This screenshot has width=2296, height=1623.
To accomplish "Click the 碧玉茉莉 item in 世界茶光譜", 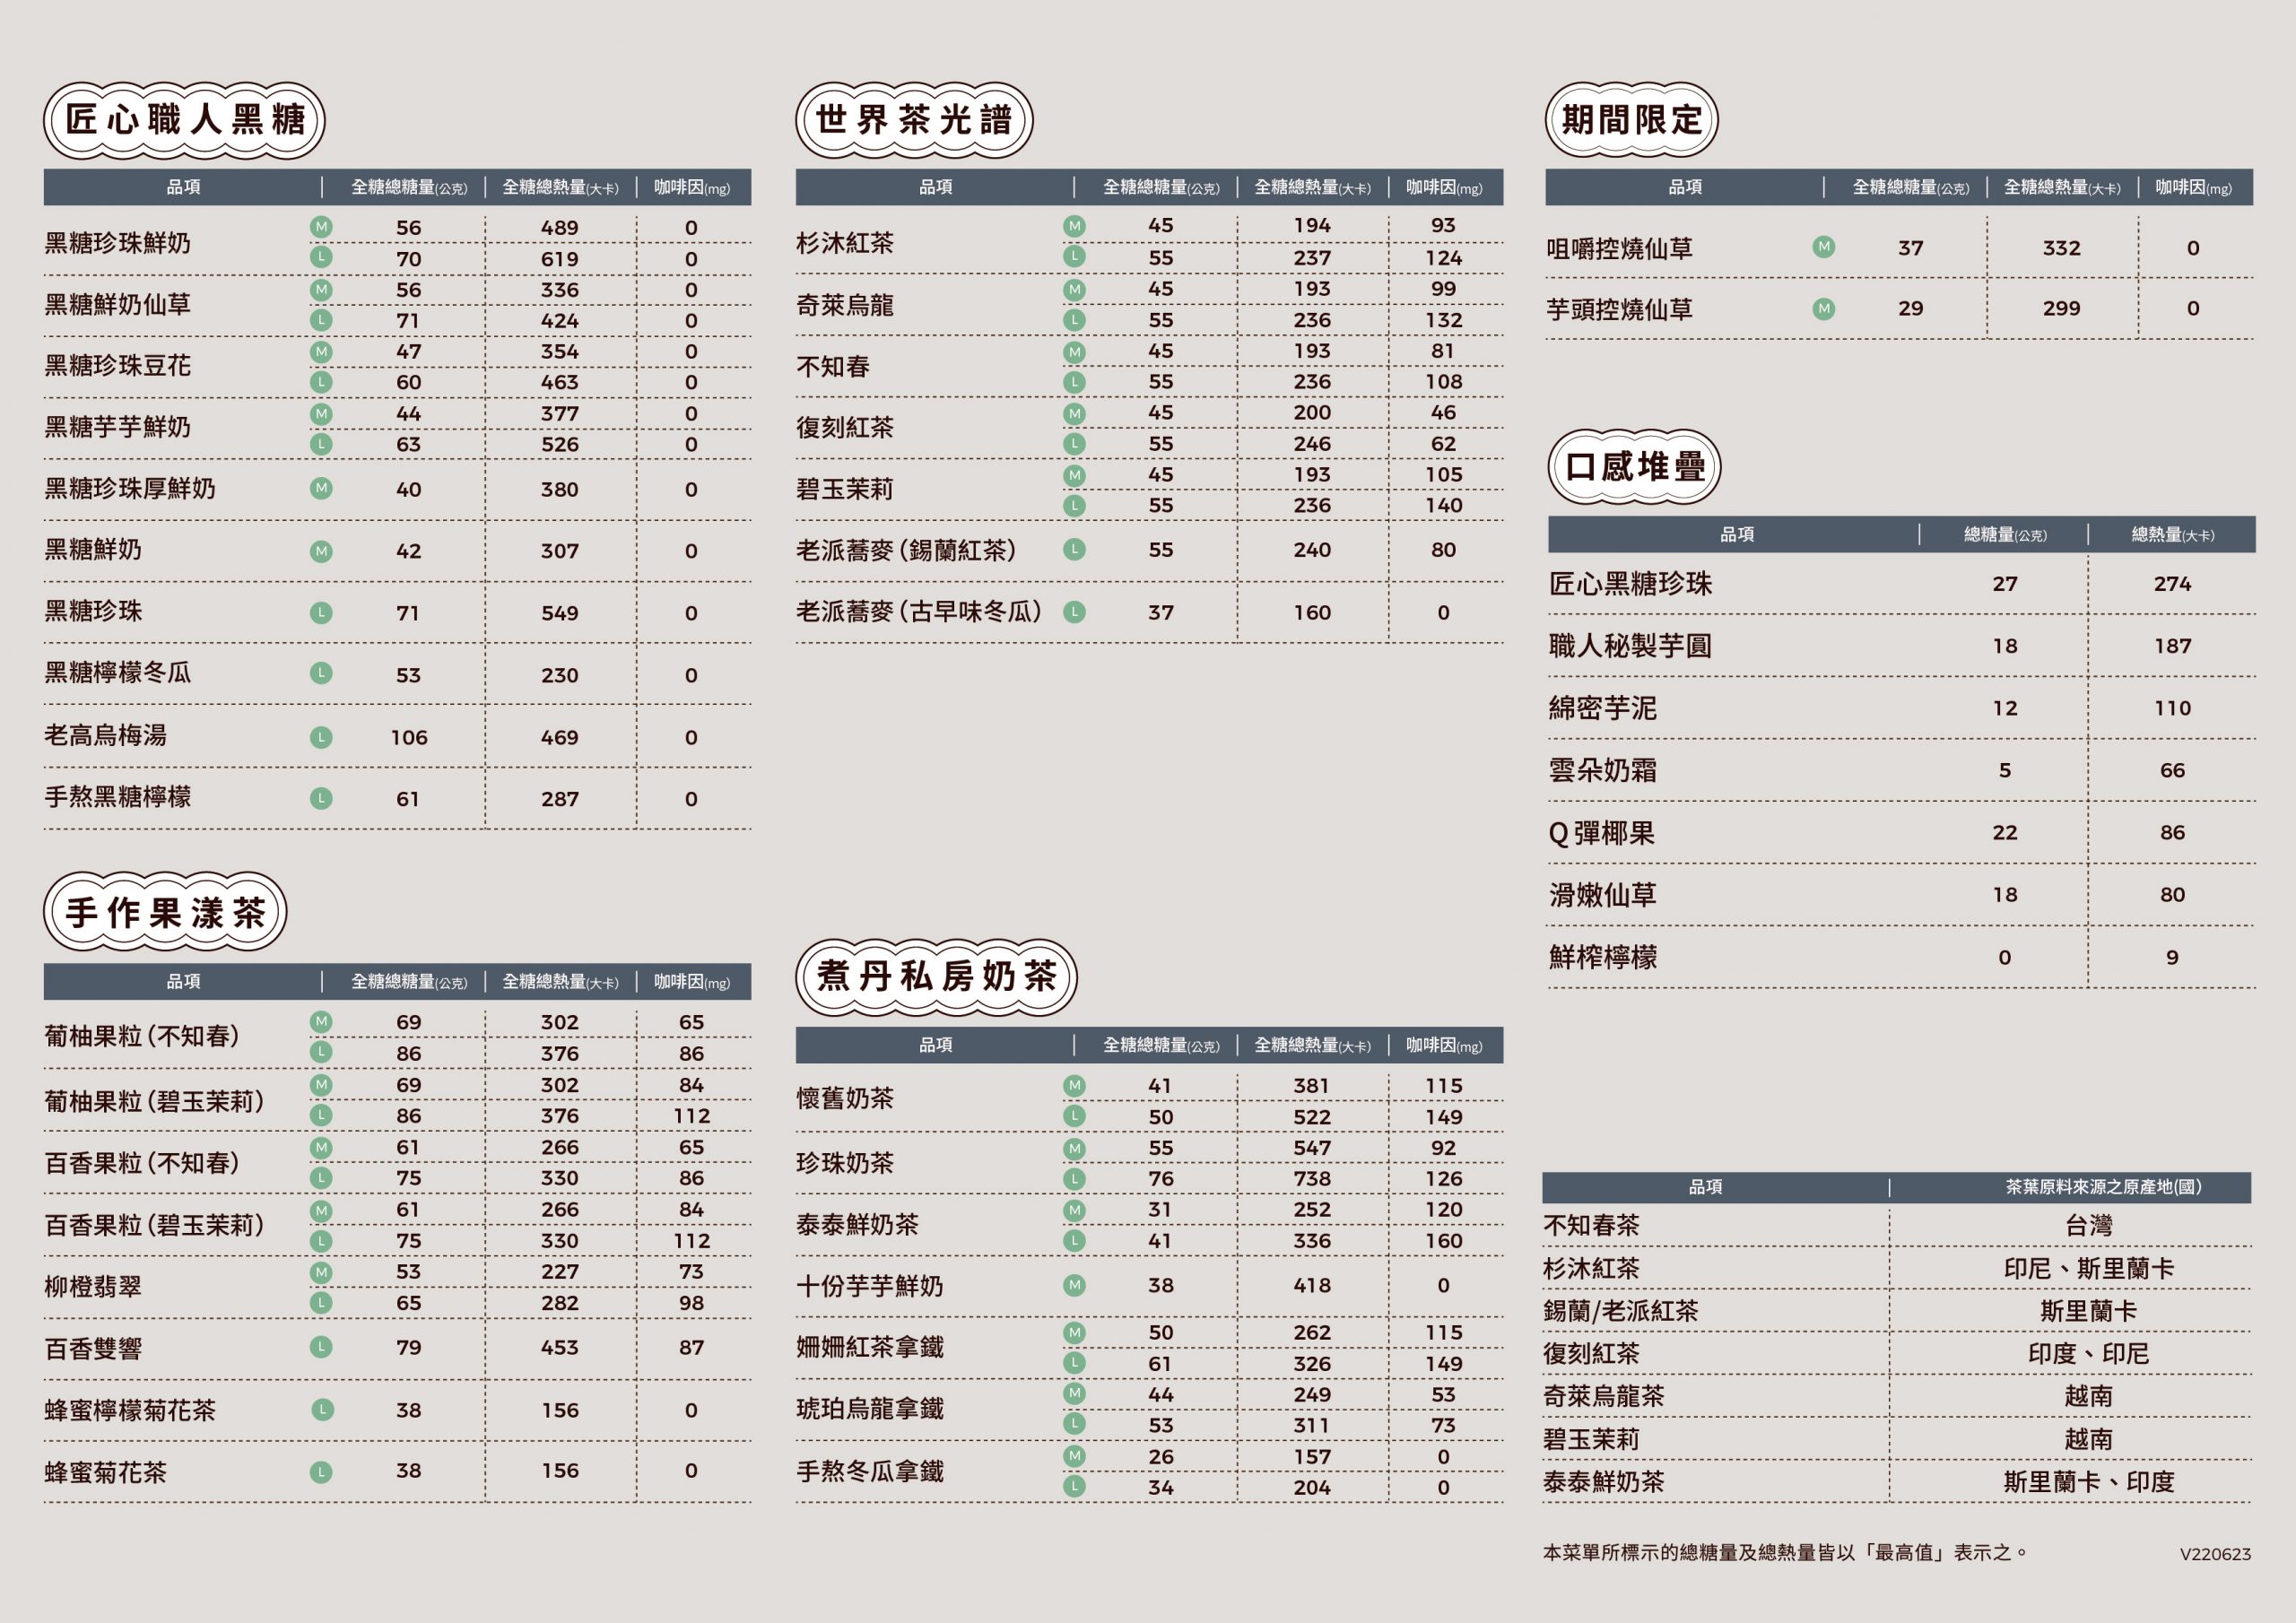I will pyautogui.click(x=845, y=489).
